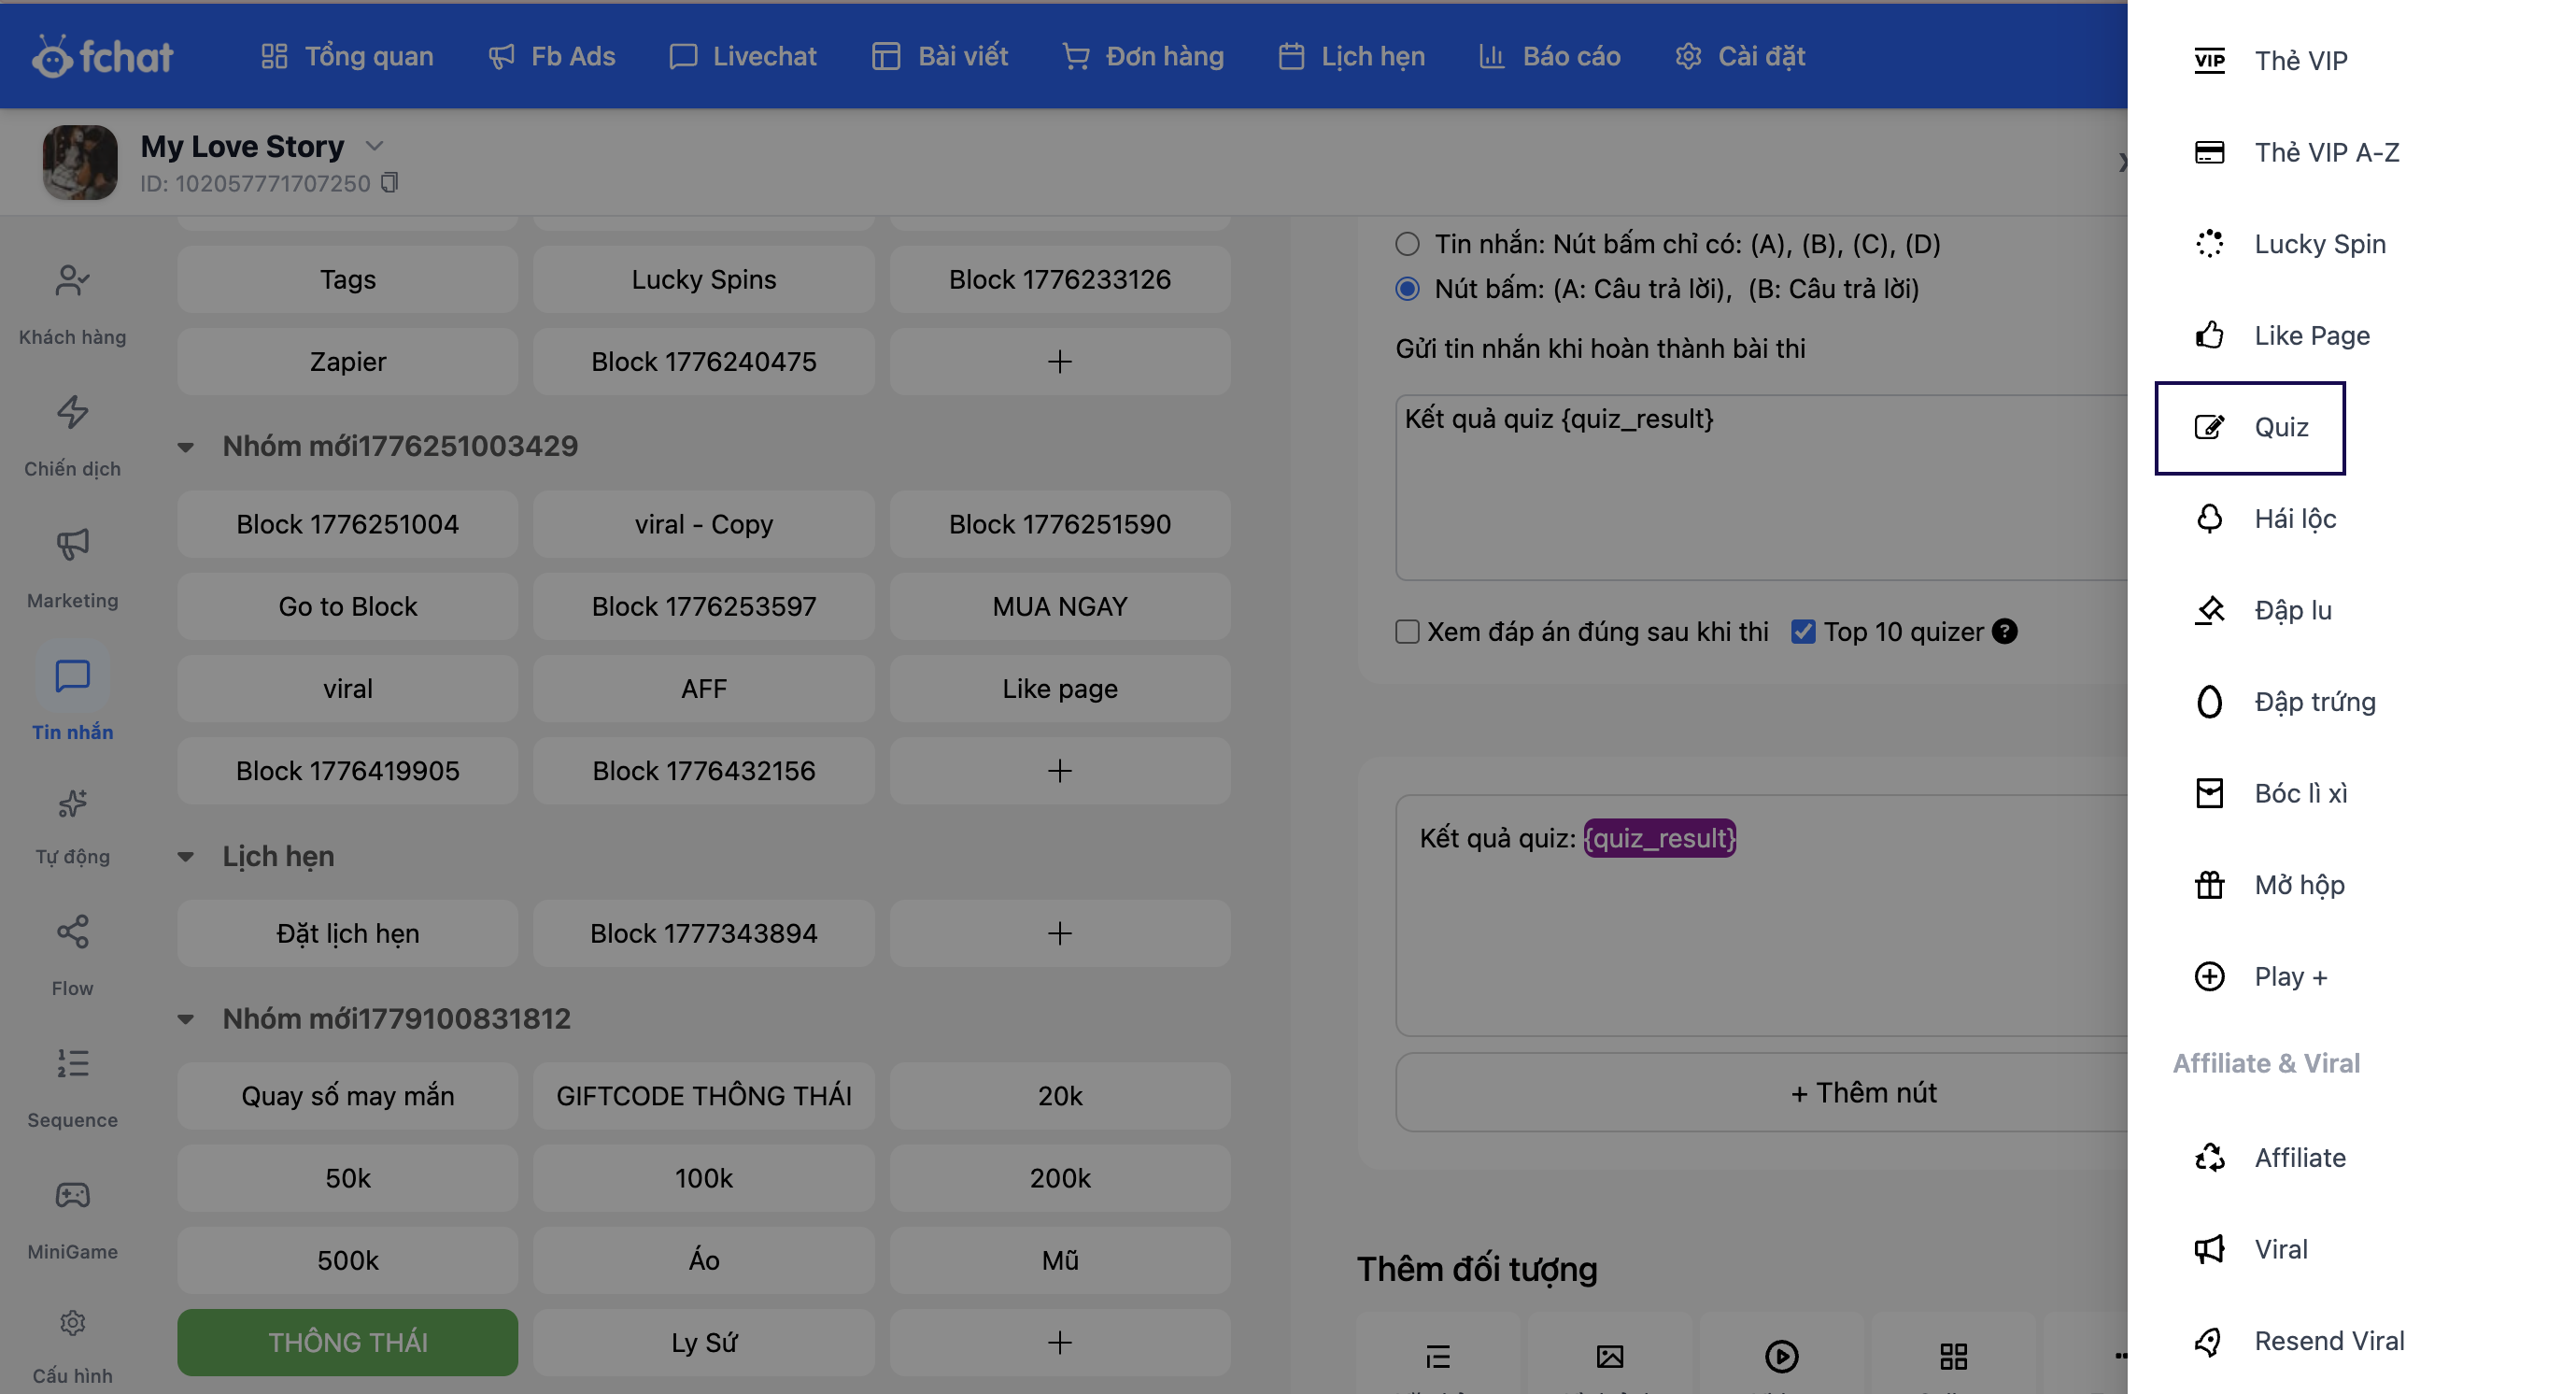The width and height of the screenshot is (2576, 1394).
Task: Click the Đập trứng egg icon
Action: point(2209,702)
